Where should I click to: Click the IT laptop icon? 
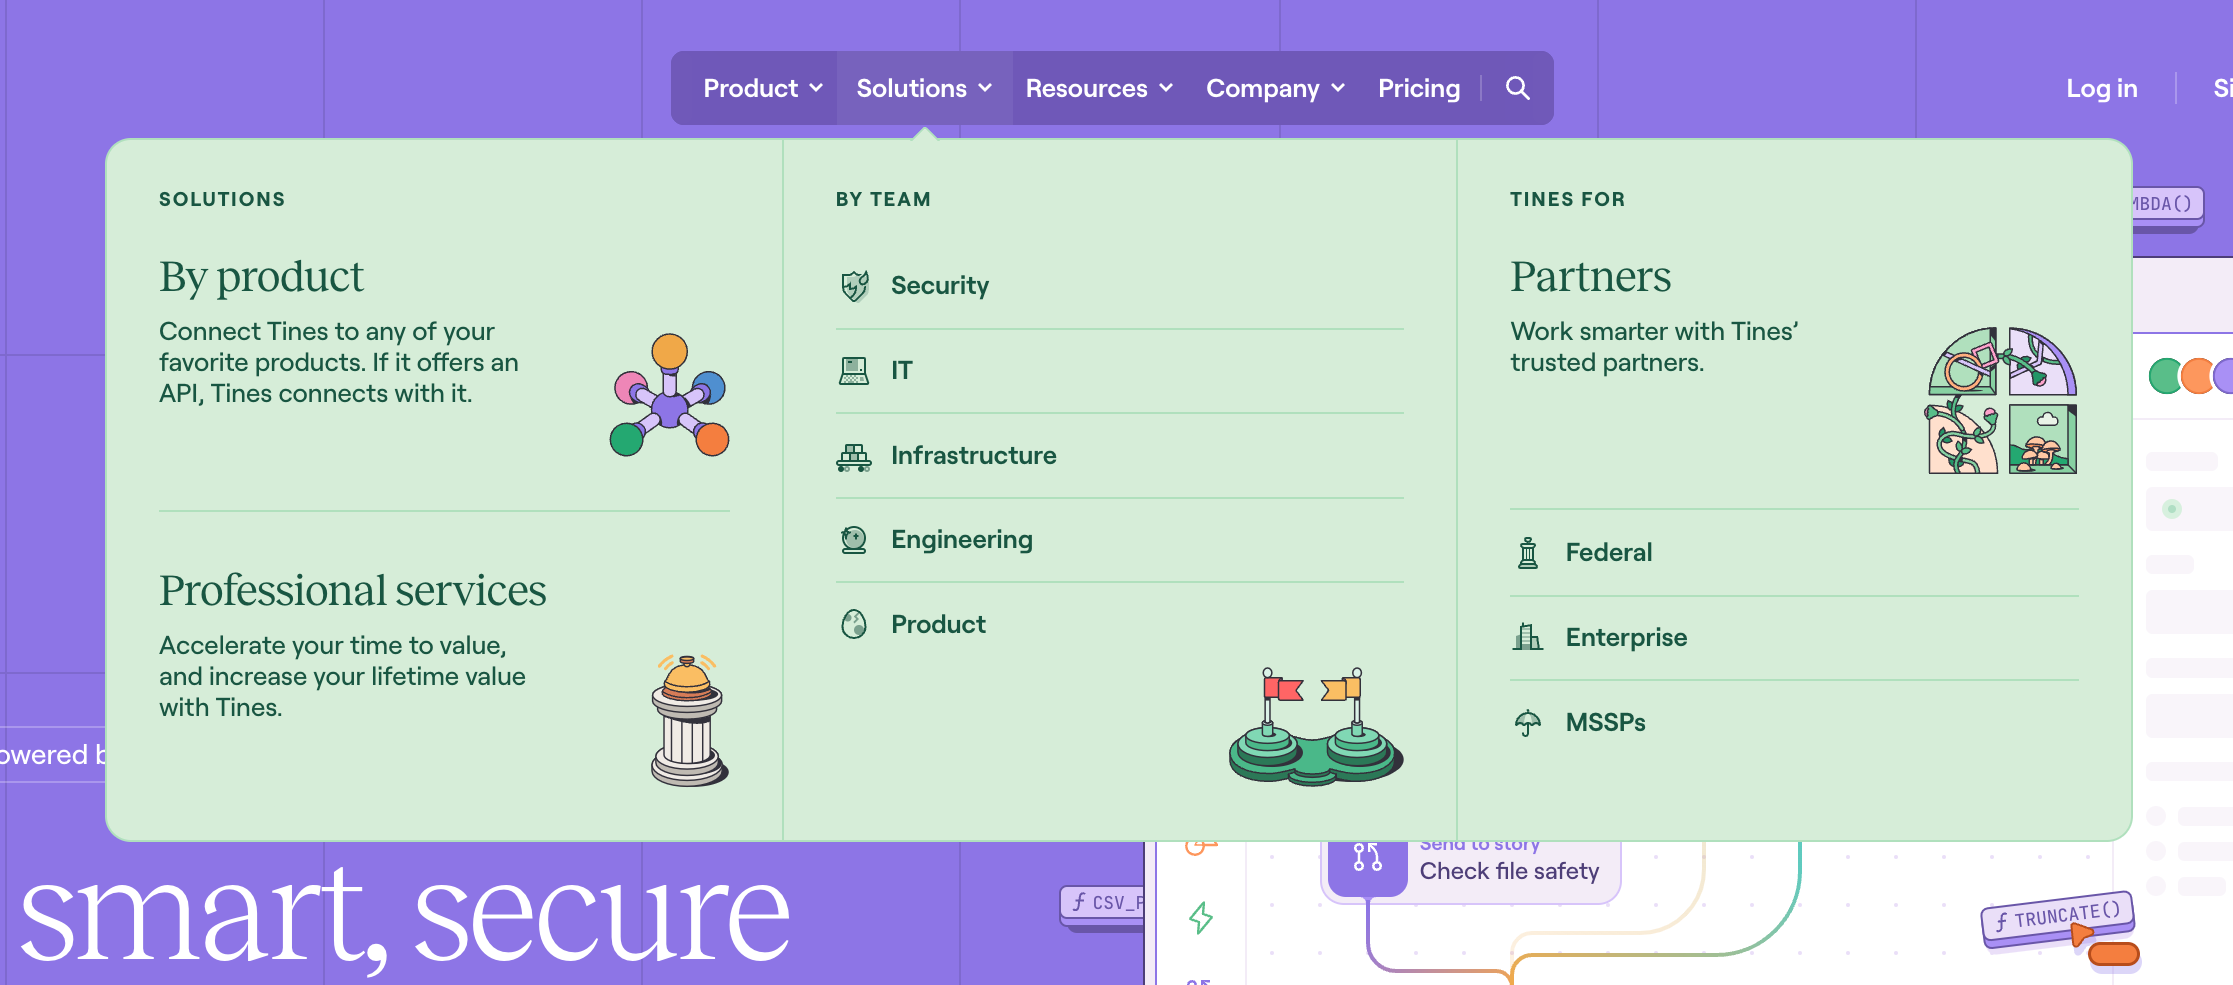click(853, 371)
